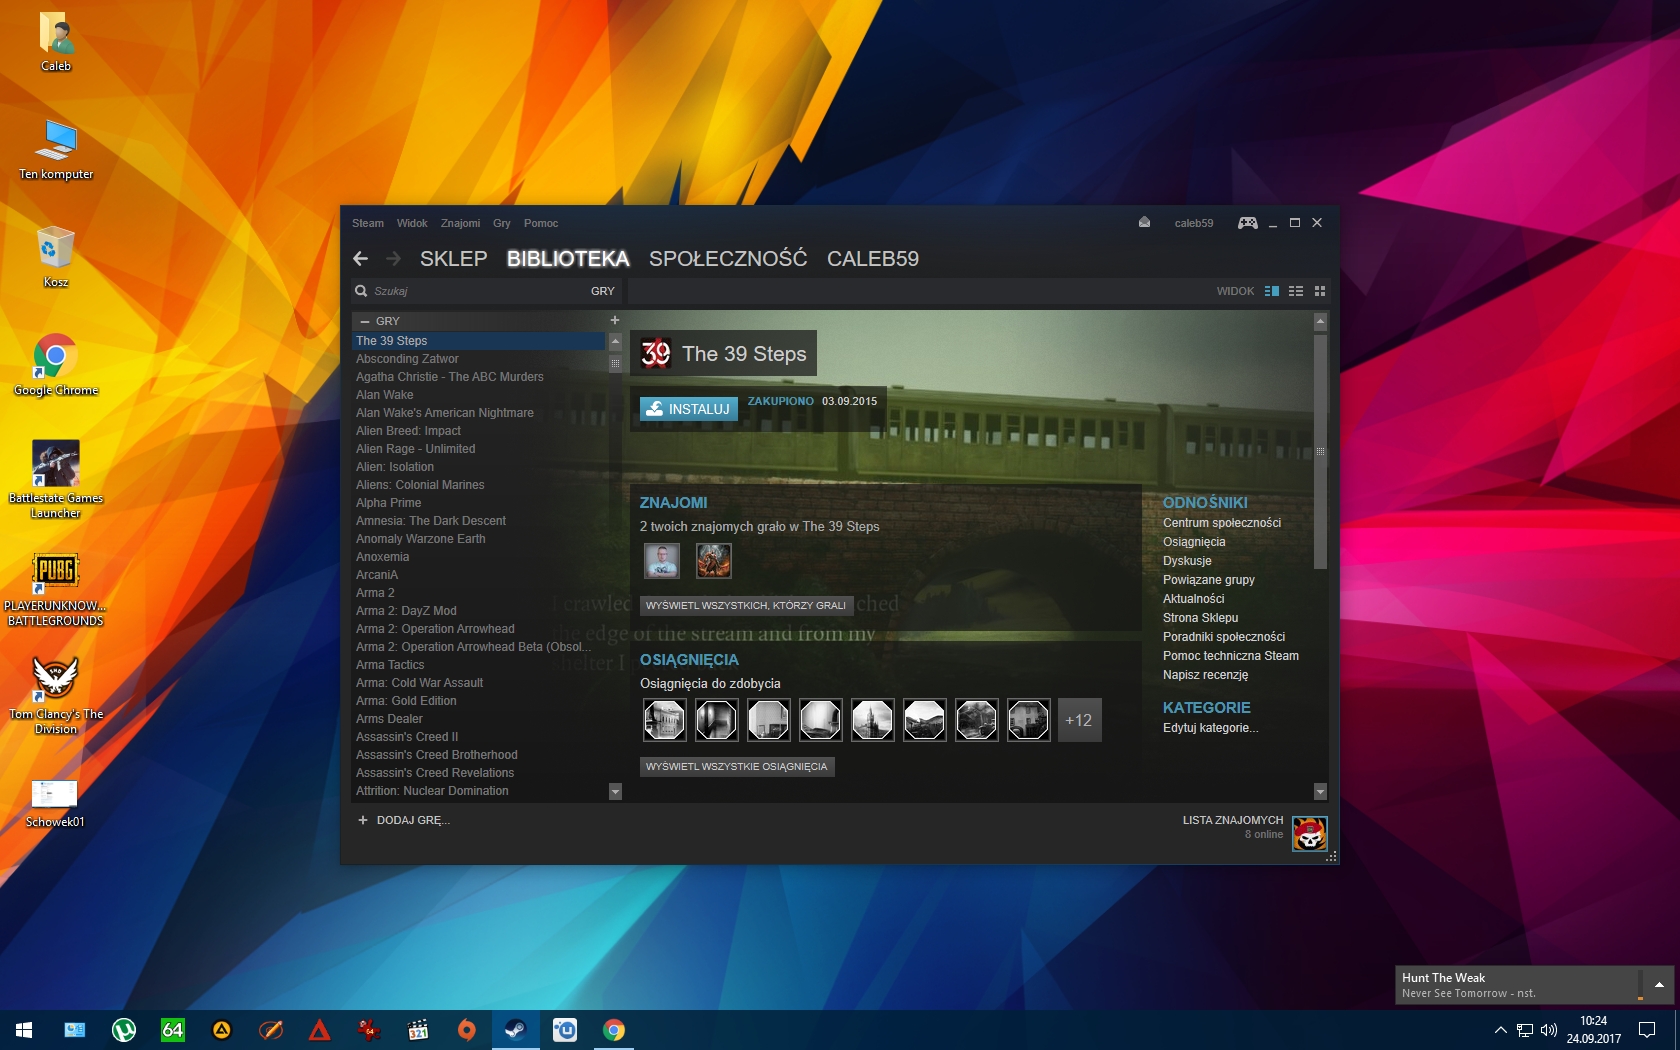Open Google Chrome desktop shortcut
Viewport: 1680px width, 1050px height.
click(56, 365)
